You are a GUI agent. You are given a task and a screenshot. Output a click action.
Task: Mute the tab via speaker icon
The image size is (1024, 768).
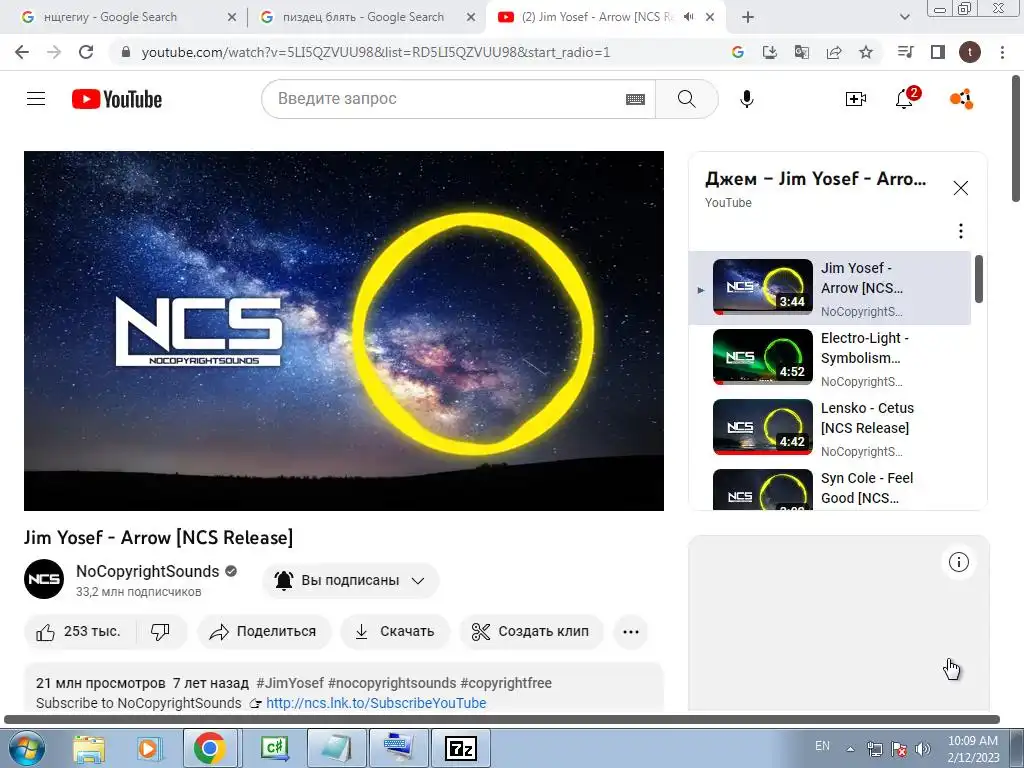(688, 17)
